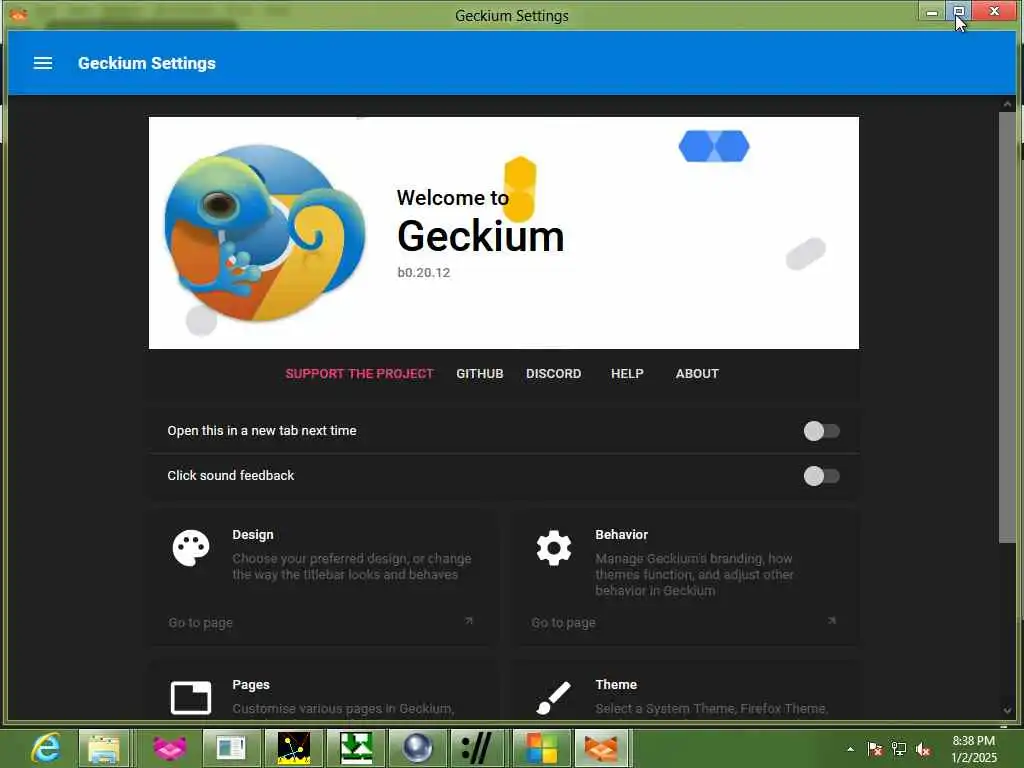Click the Action Center flag tray icon
This screenshot has width=1024, height=768.
[x=875, y=749]
